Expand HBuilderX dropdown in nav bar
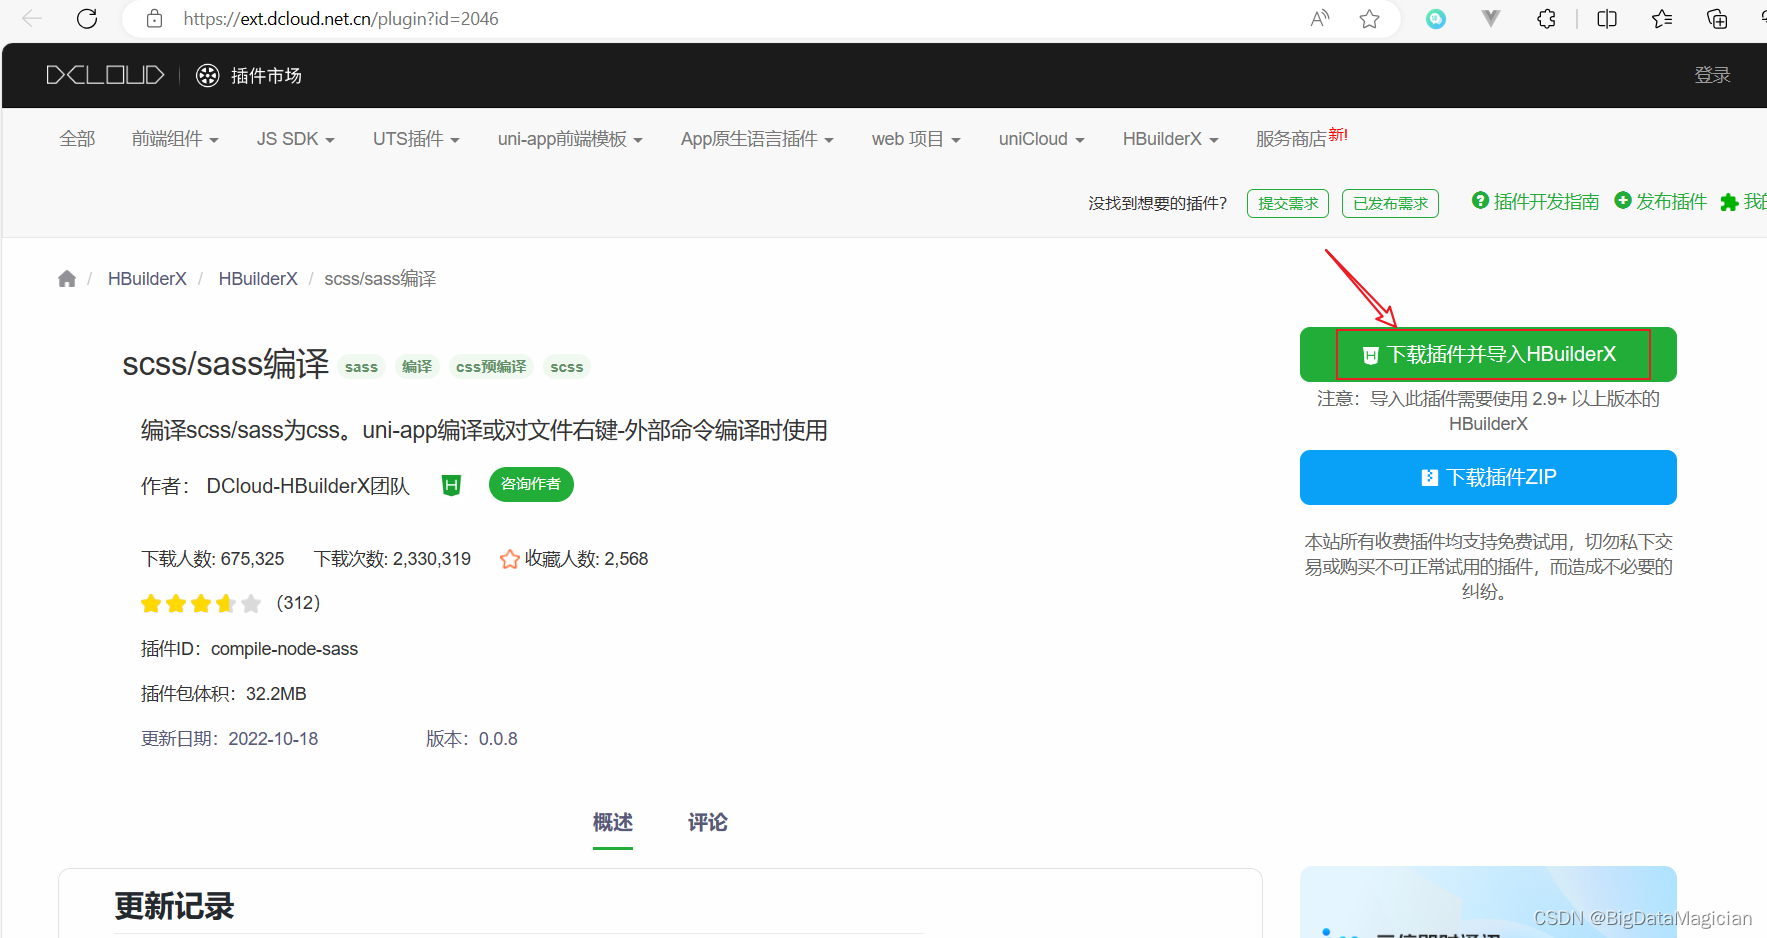Image resolution: width=1767 pixels, height=938 pixels. (x=1170, y=139)
